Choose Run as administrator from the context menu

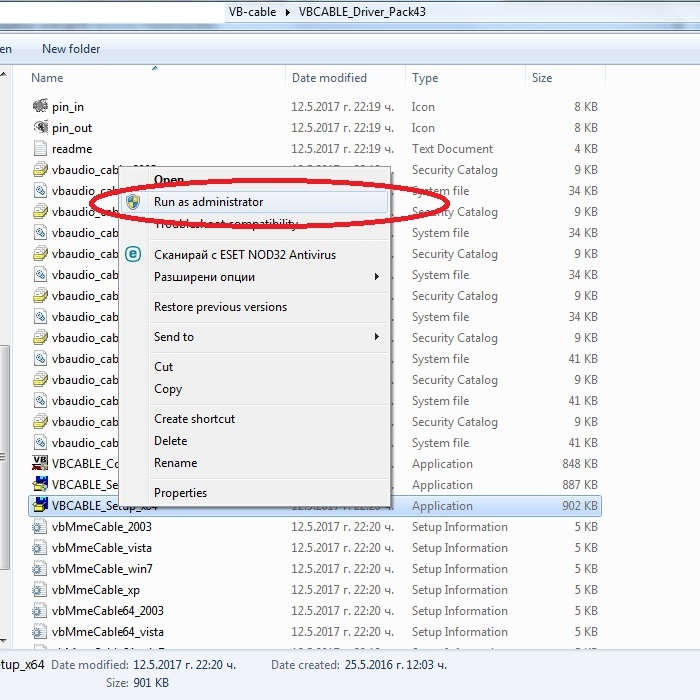254,202
